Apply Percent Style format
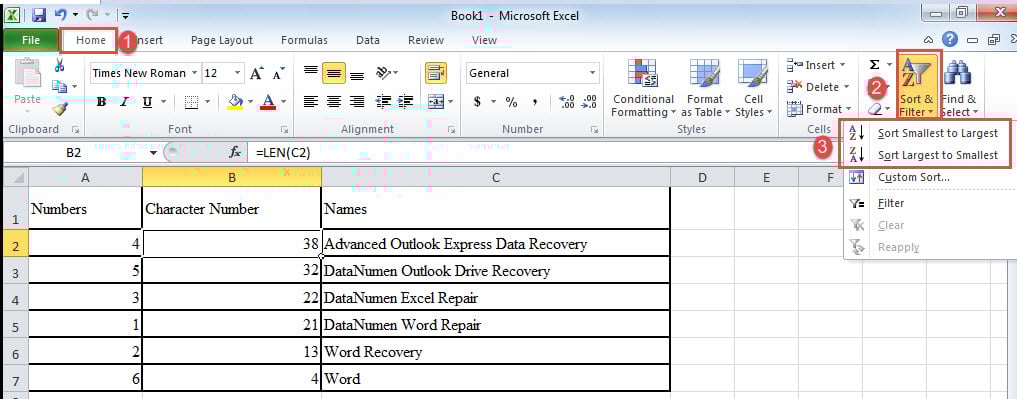The width and height of the screenshot is (1017, 399). [x=511, y=102]
